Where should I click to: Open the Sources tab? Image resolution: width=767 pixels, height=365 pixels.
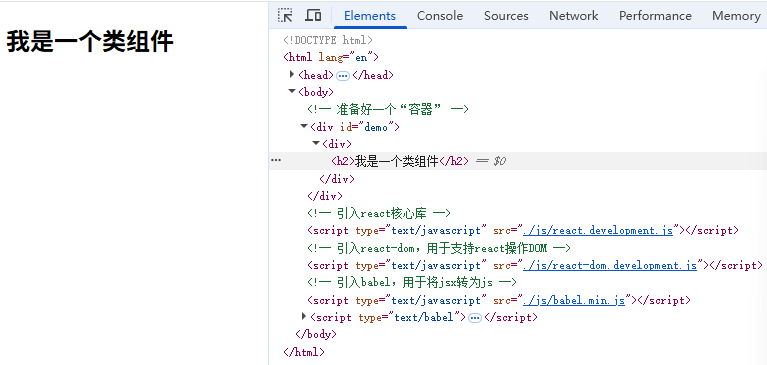click(x=506, y=16)
